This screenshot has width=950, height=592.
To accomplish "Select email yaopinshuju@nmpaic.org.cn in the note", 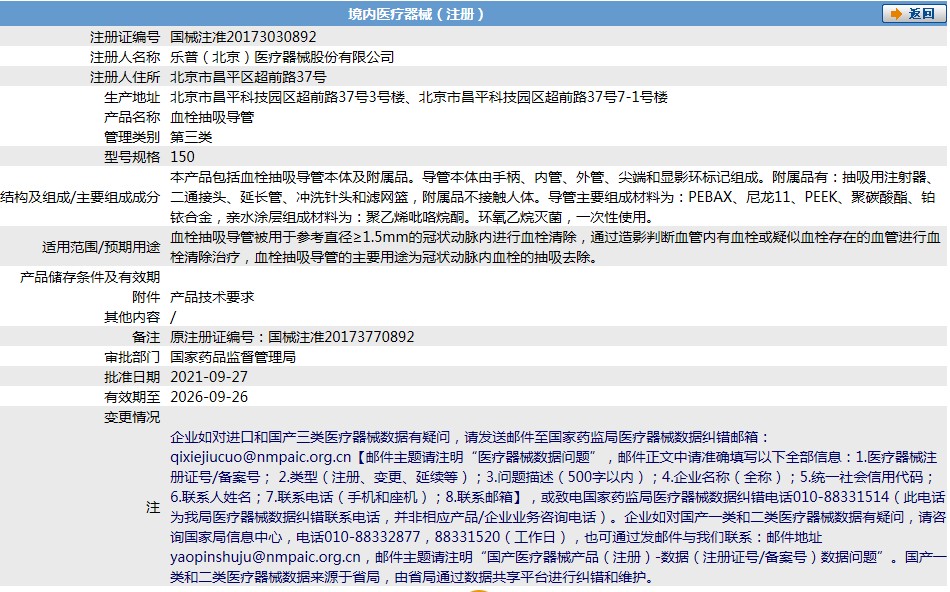I will pos(265,557).
